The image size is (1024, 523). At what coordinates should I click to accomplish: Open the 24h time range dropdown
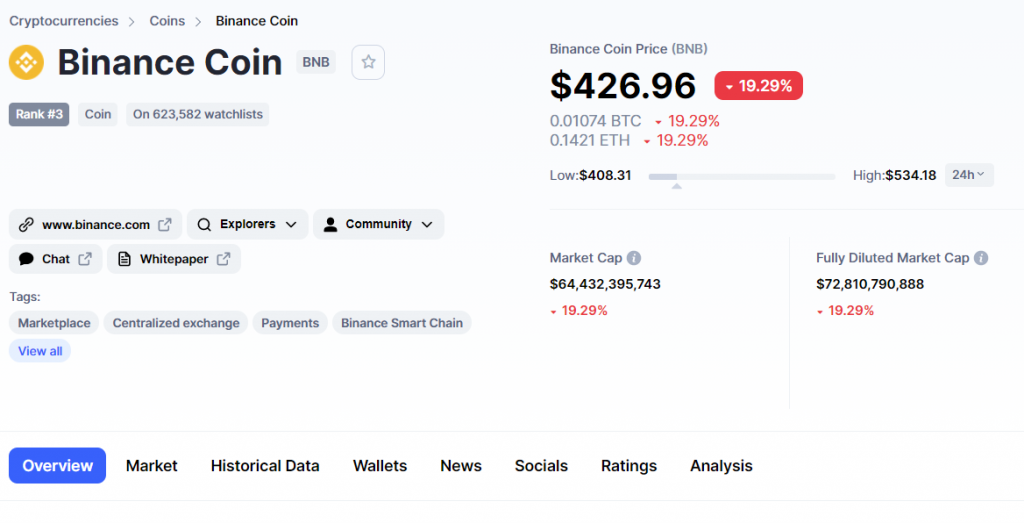click(x=968, y=175)
